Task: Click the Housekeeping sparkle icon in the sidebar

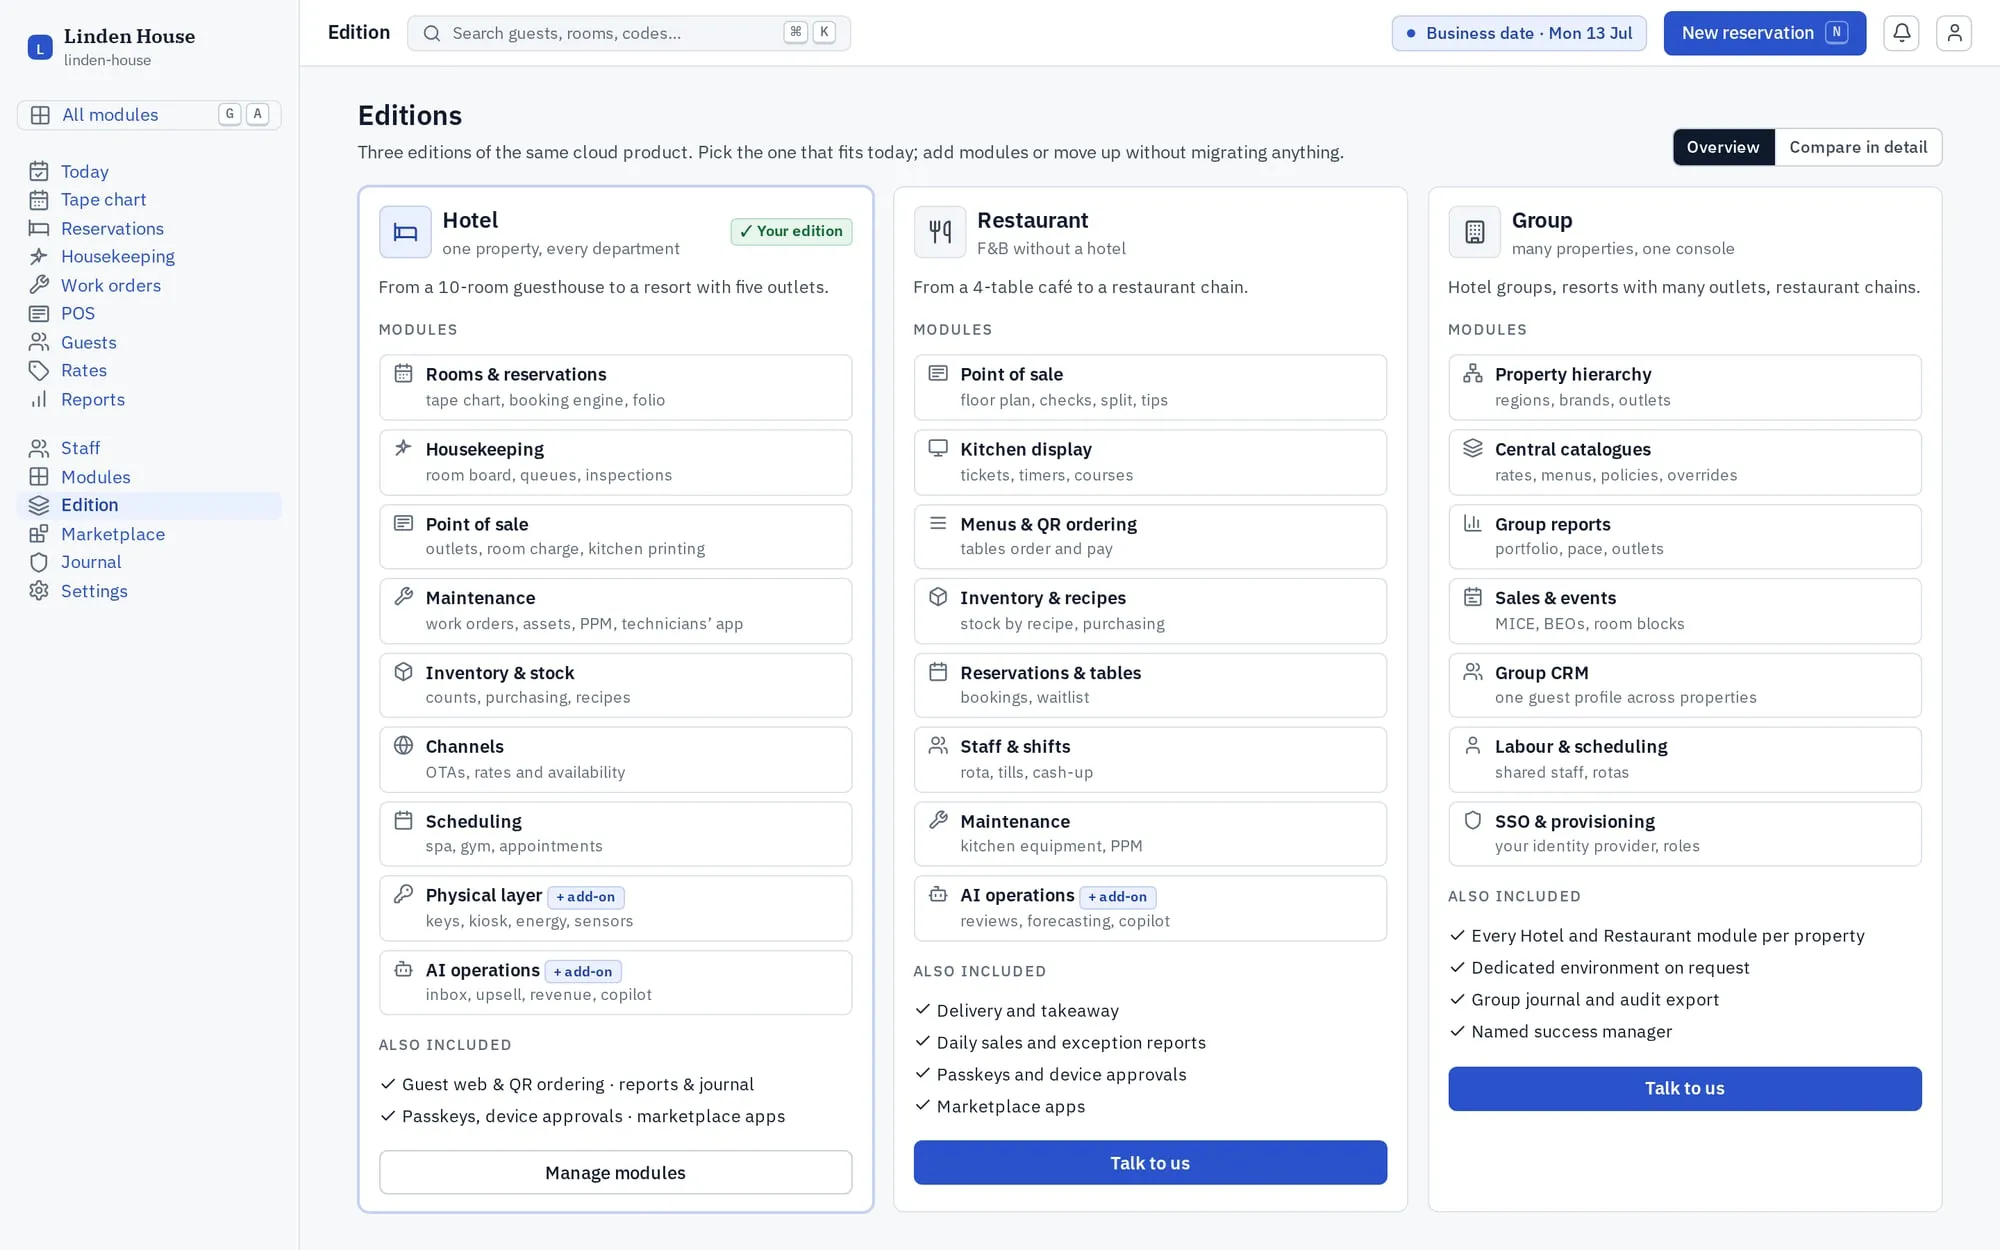Action: (x=39, y=256)
